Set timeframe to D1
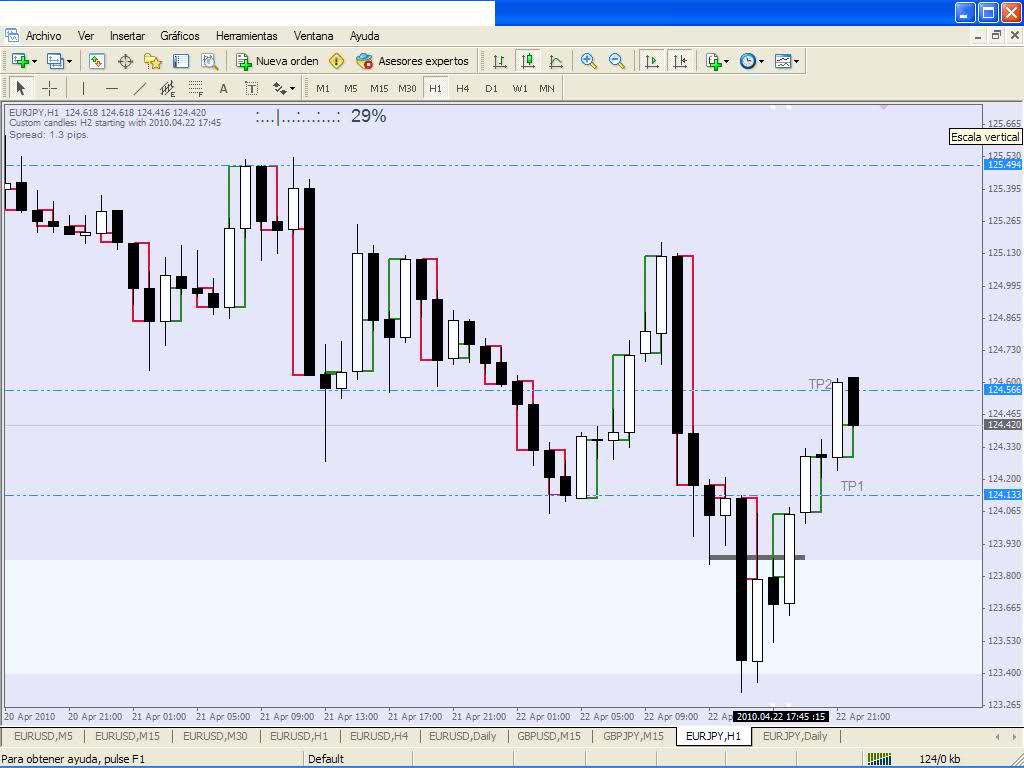The image size is (1024, 768). pyautogui.click(x=491, y=88)
